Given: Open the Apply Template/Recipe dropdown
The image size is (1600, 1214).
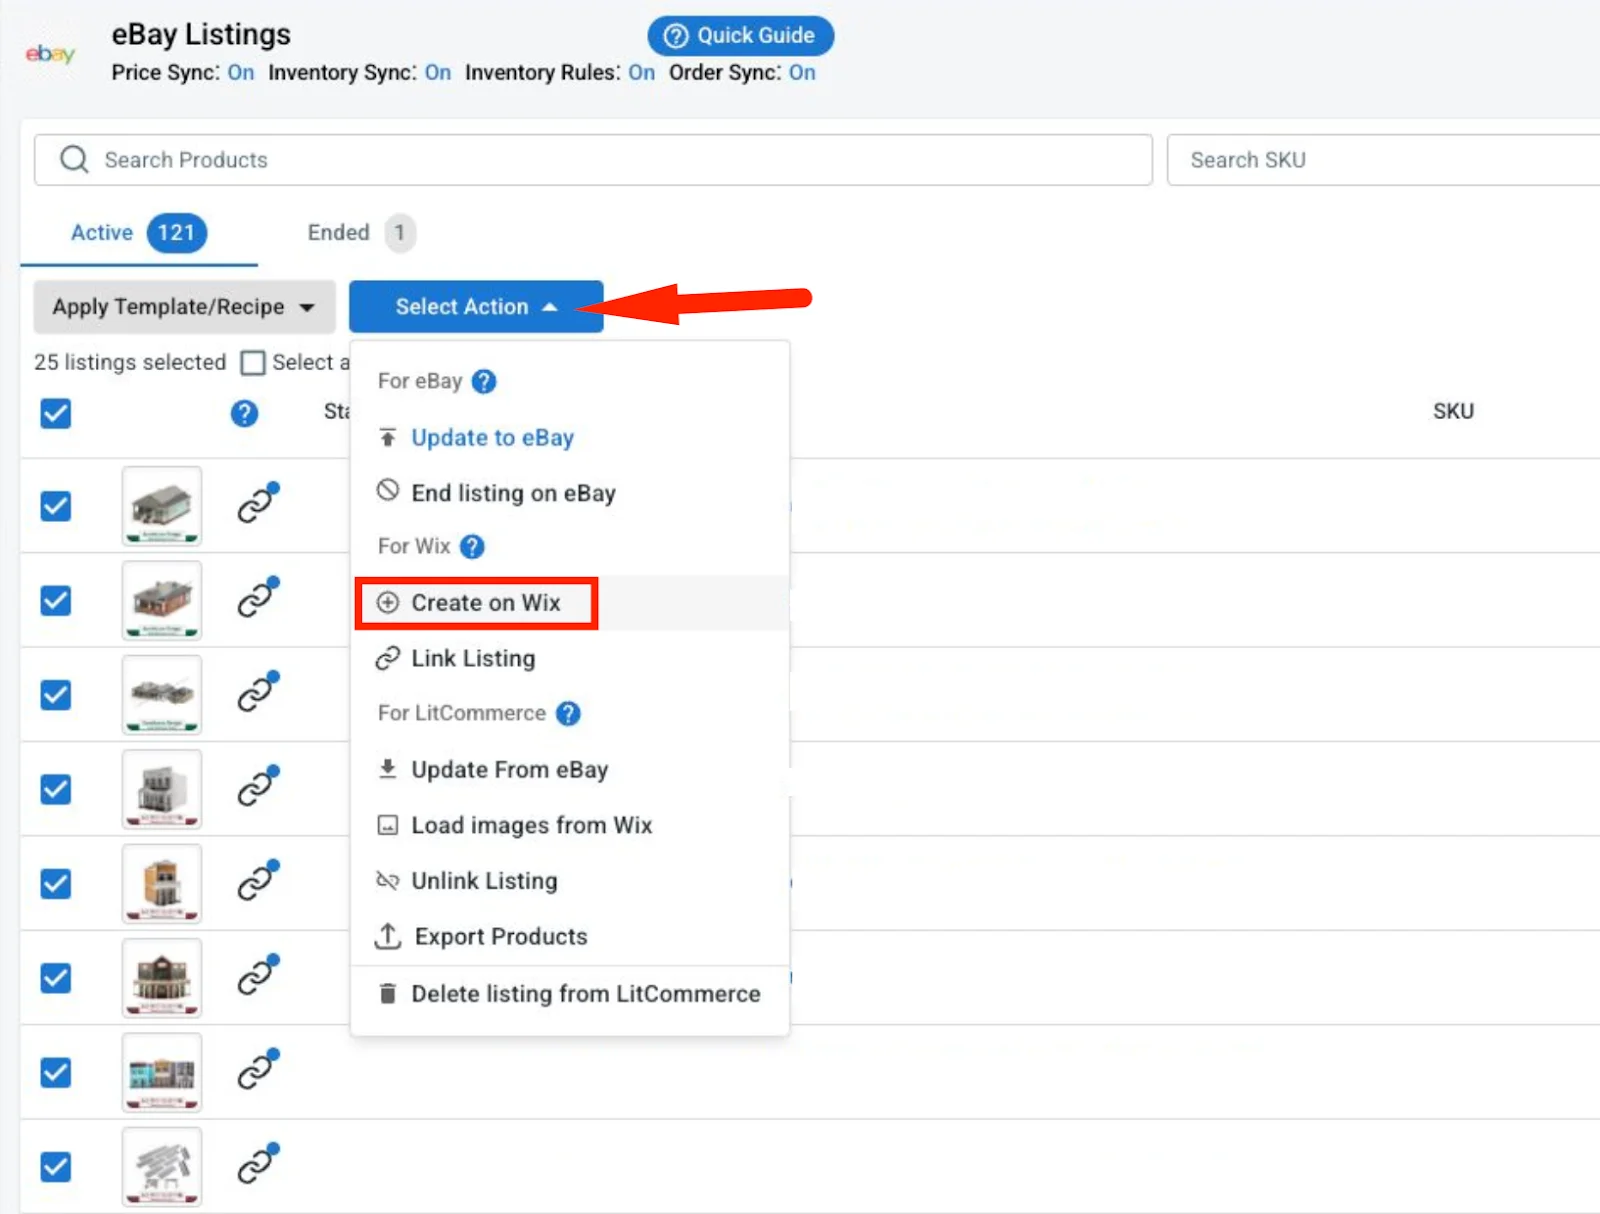Looking at the screenshot, I should click(x=183, y=307).
